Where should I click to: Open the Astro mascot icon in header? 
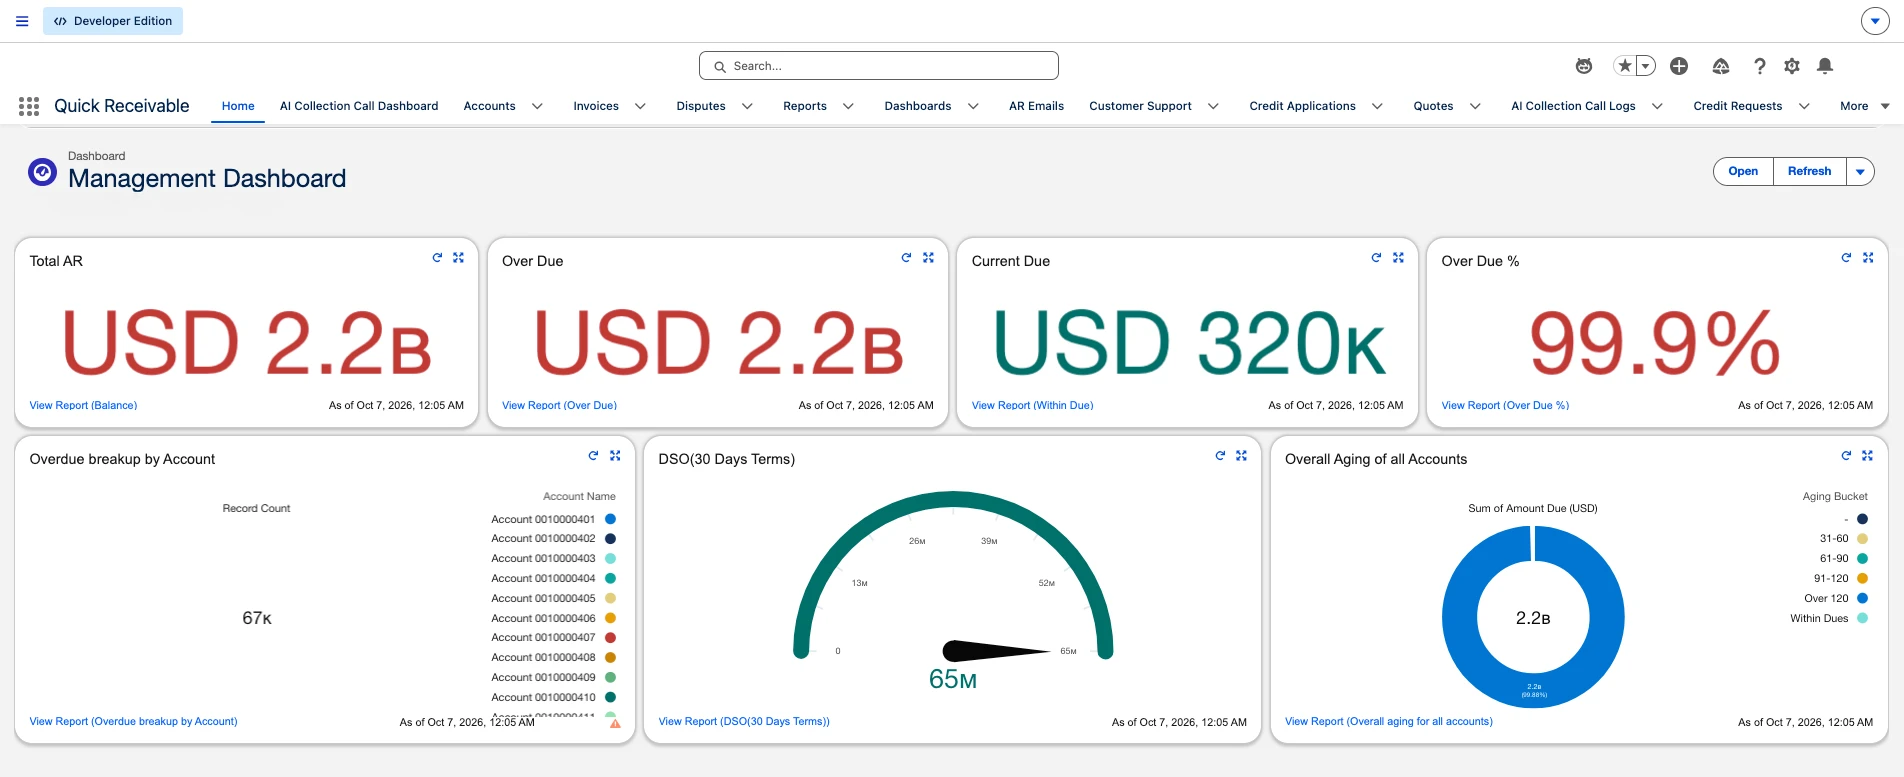click(x=1584, y=66)
